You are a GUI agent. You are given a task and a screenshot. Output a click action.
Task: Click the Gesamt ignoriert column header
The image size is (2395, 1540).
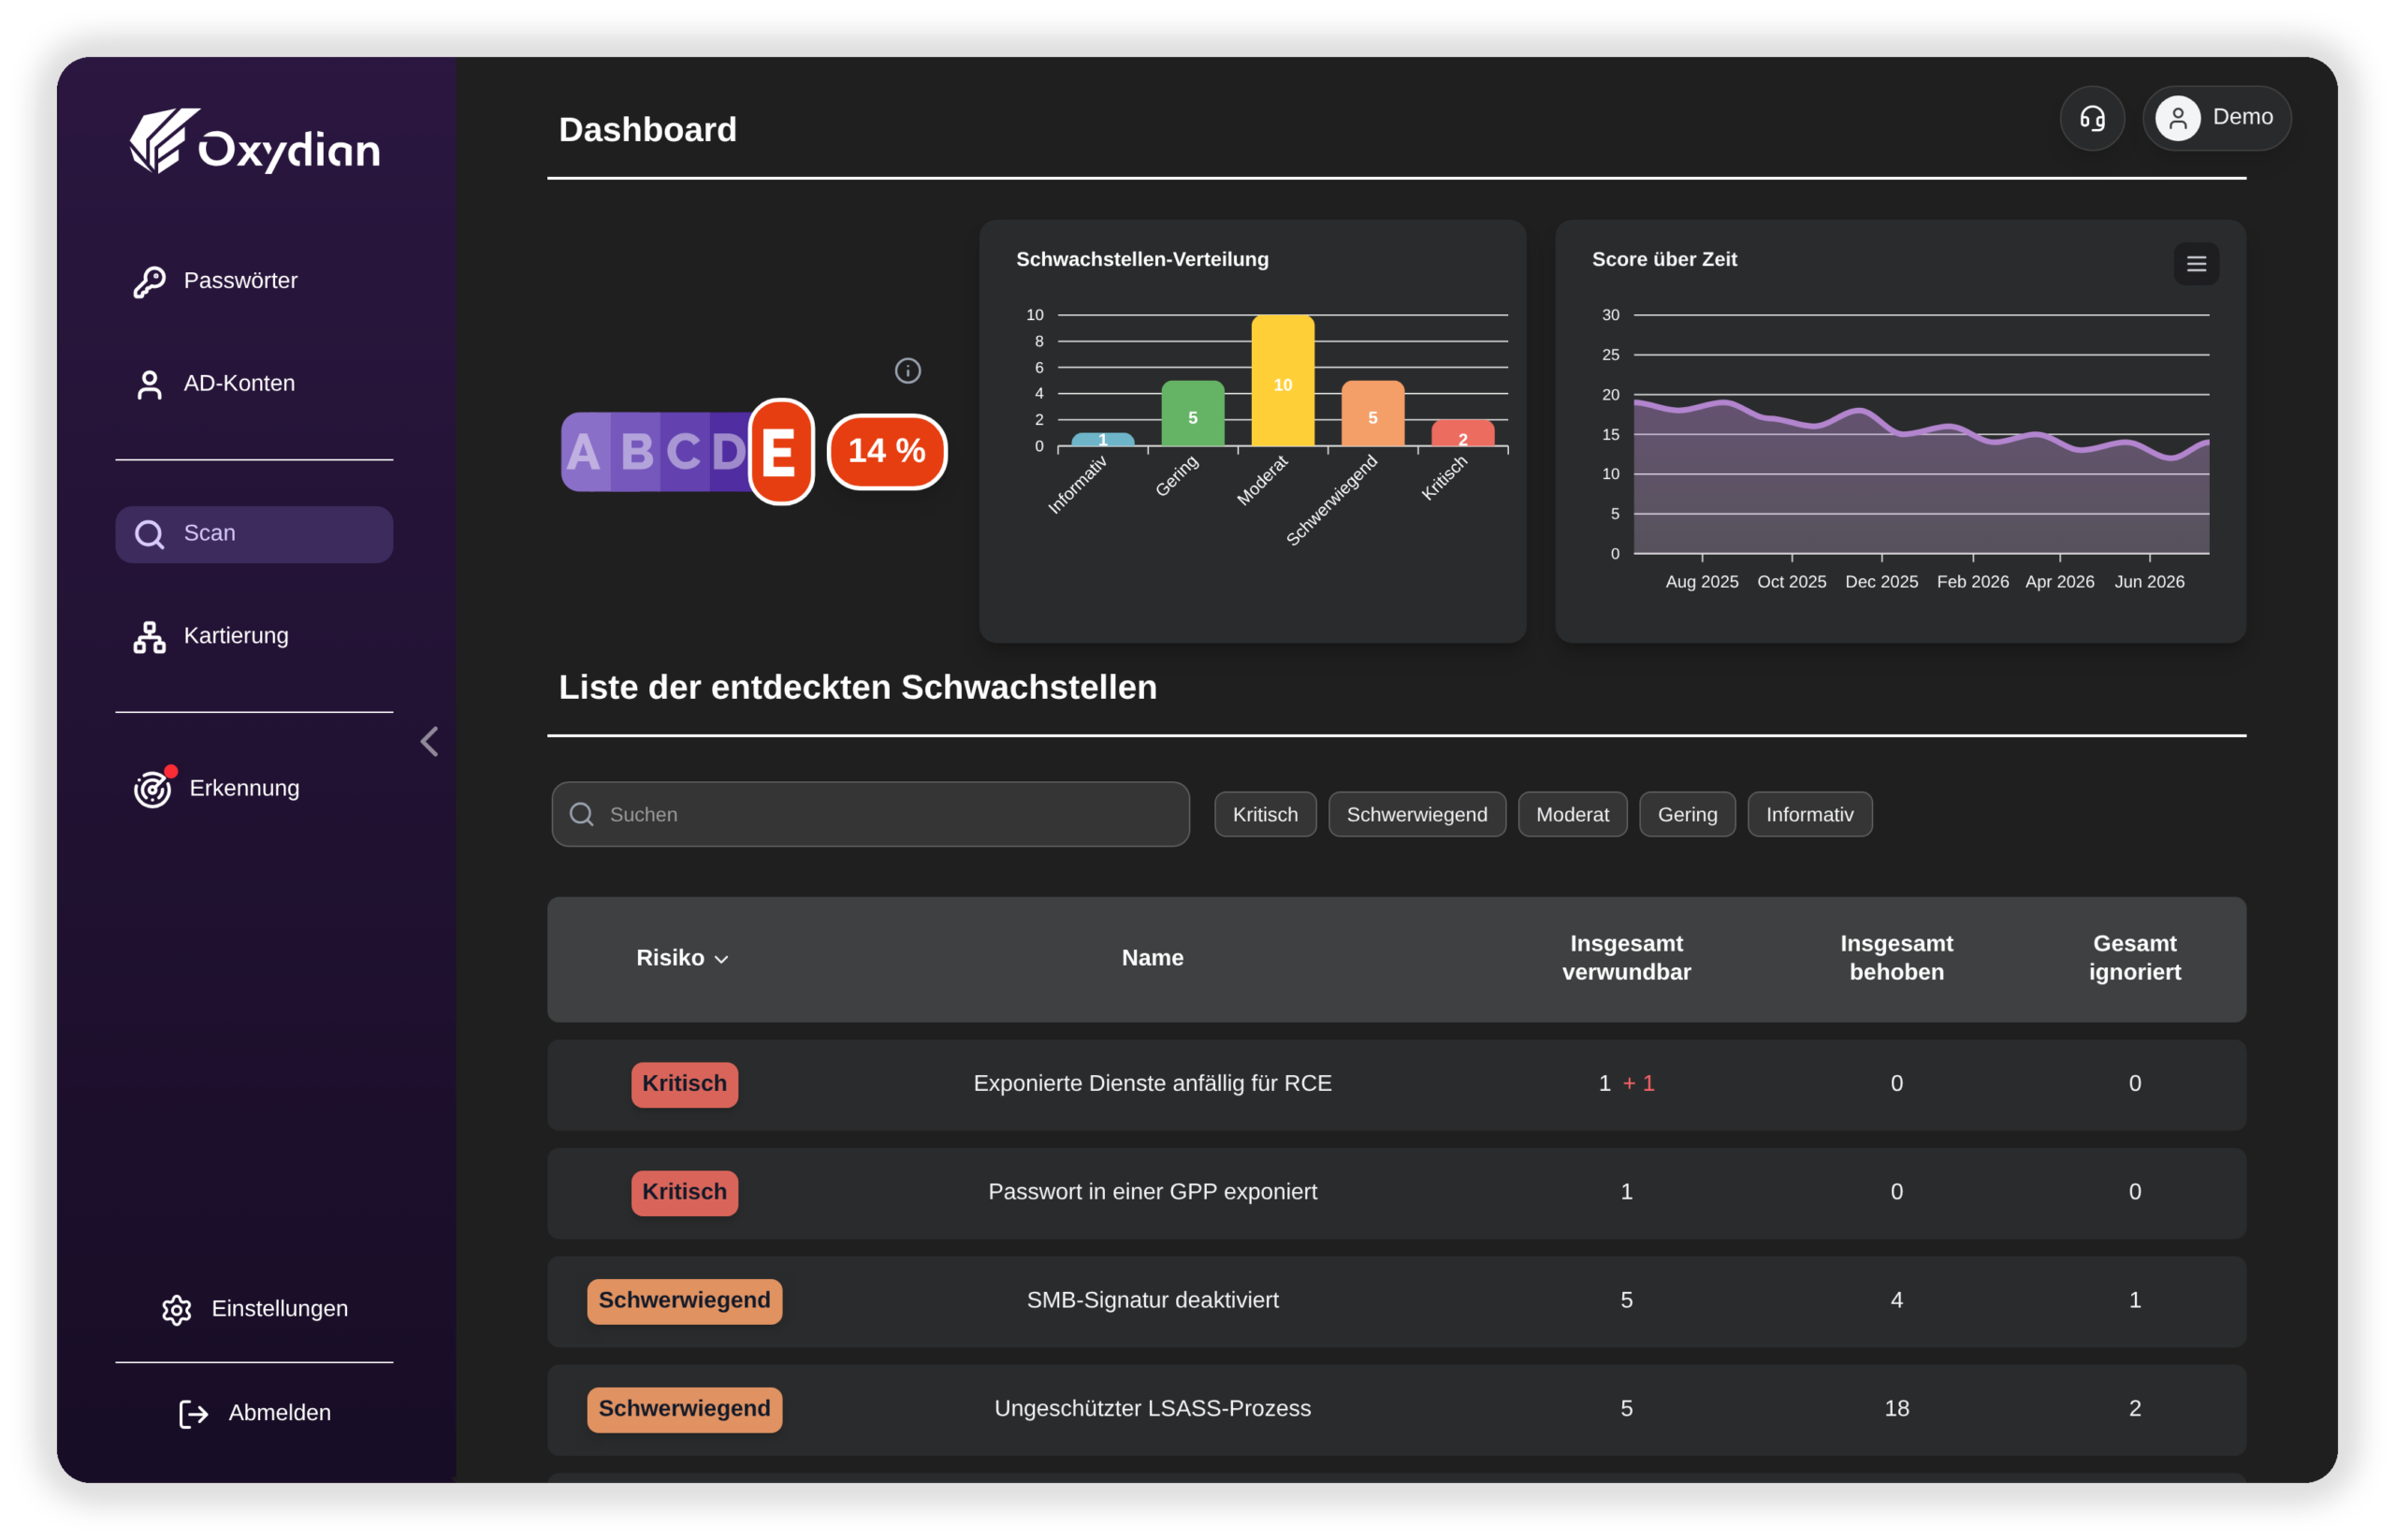[x=2134, y=958]
